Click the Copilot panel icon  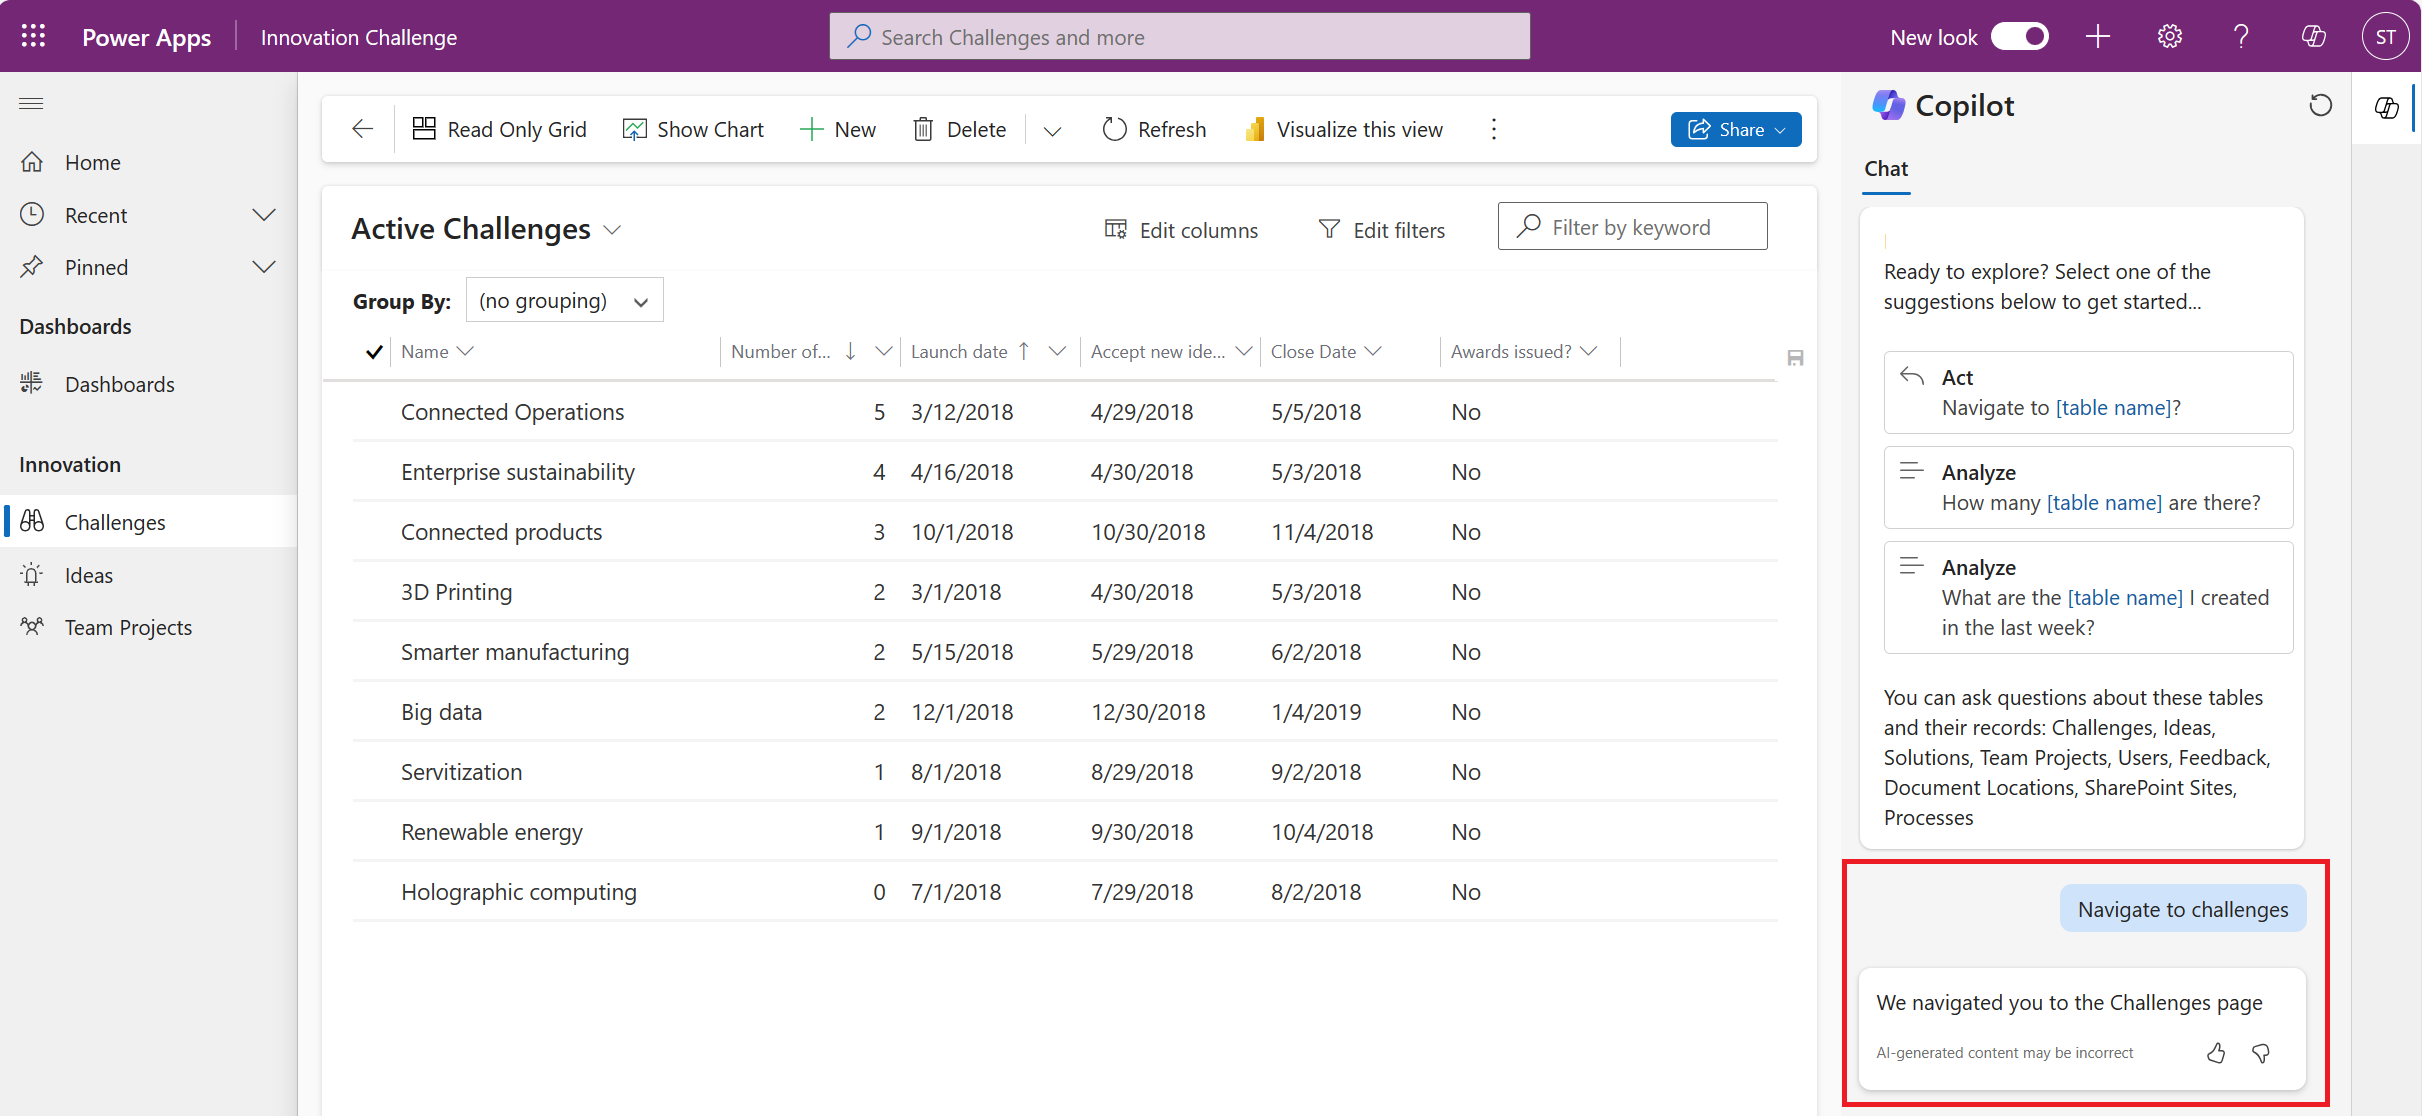[2388, 107]
